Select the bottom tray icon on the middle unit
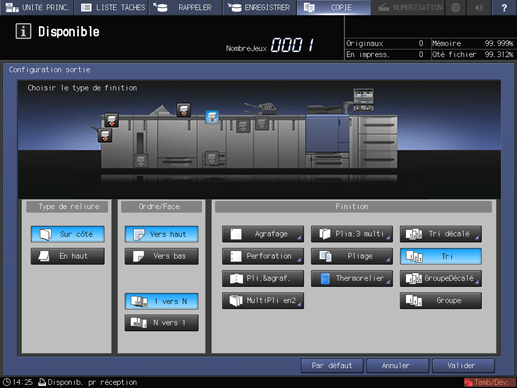Screen dimensions: 517x388 tap(212, 158)
